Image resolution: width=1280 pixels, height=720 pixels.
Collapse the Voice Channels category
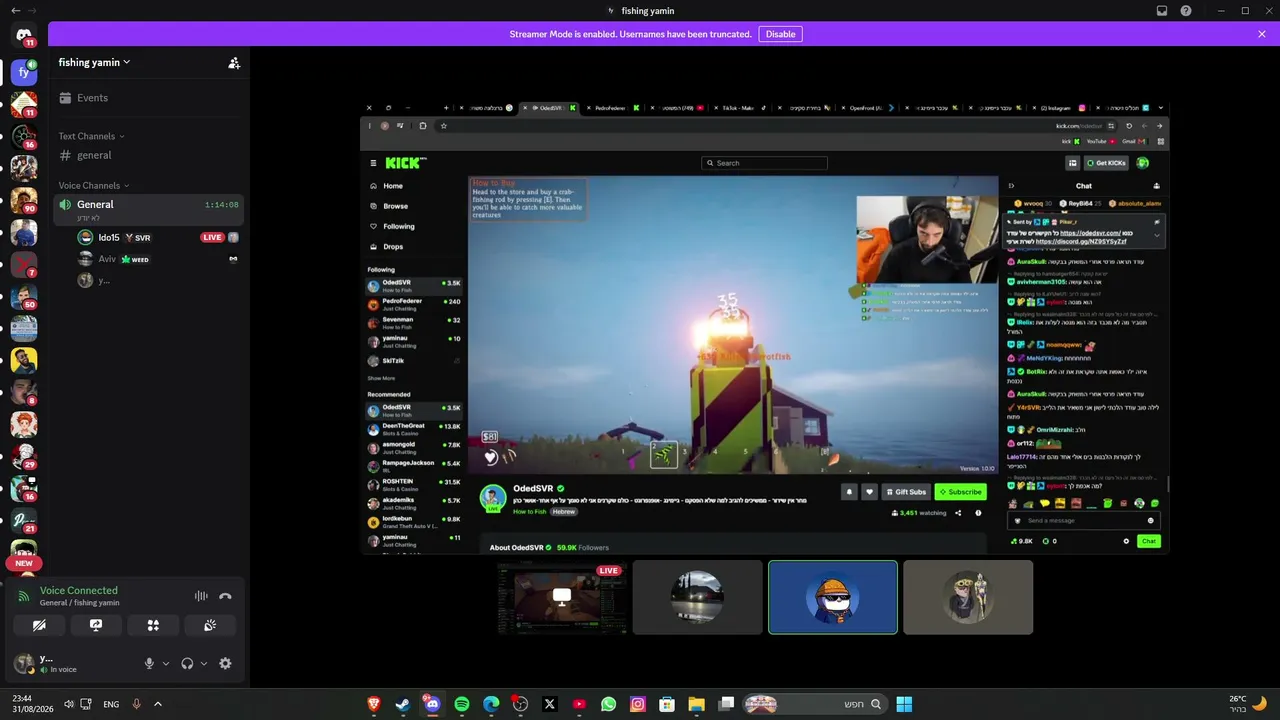click(x=94, y=185)
